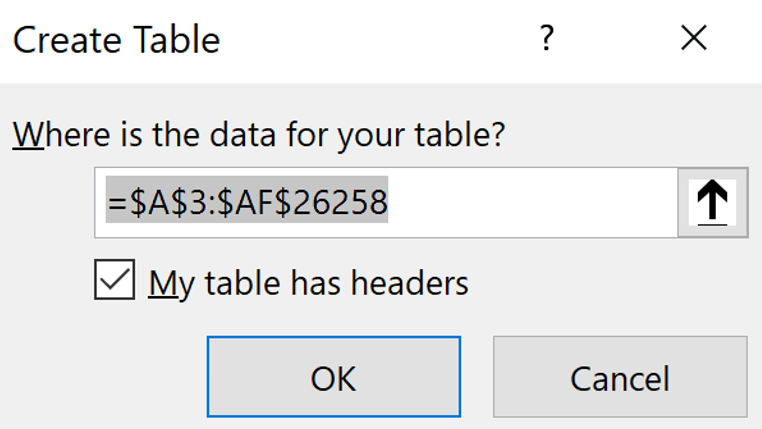Image resolution: width=762 pixels, height=429 pixels.
Task: Click the underlined W in Where label
Action: click(28, 135)
